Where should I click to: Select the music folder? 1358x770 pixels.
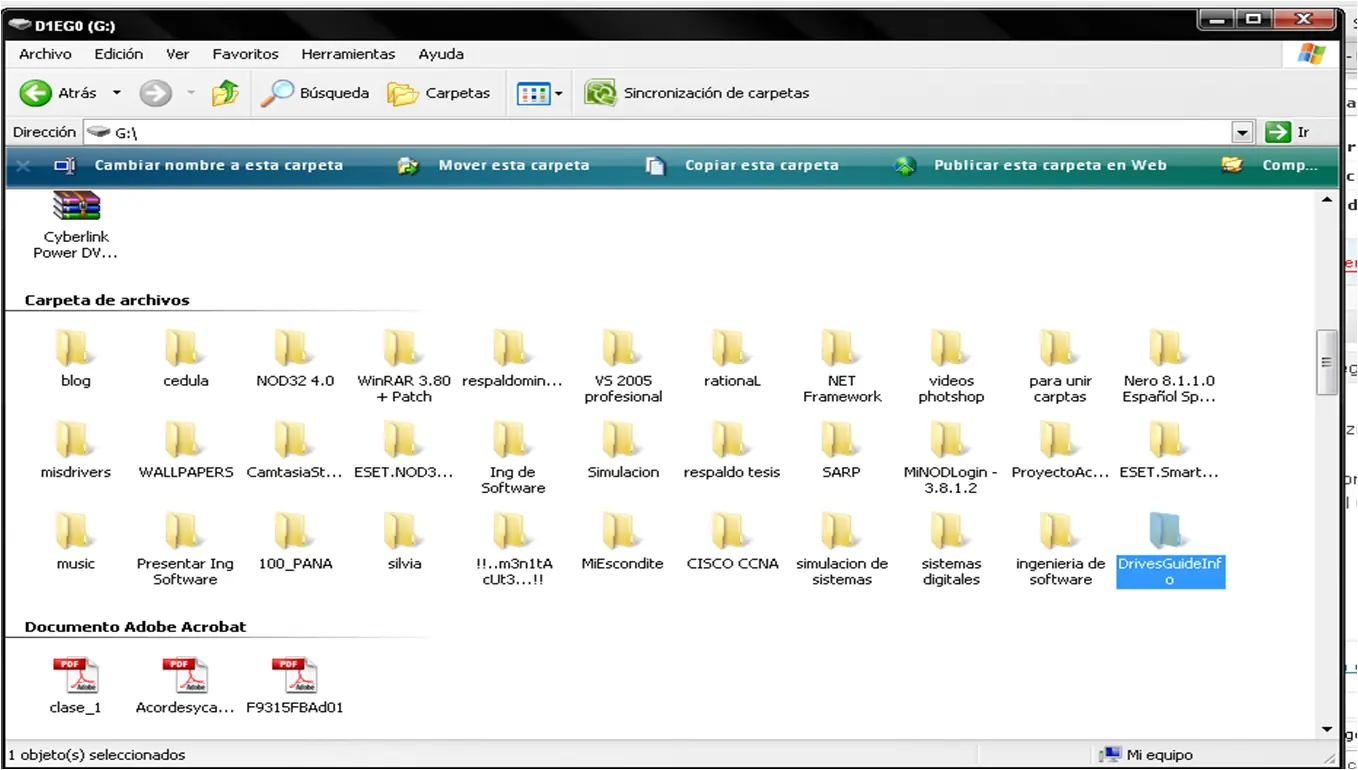(76, 541)
